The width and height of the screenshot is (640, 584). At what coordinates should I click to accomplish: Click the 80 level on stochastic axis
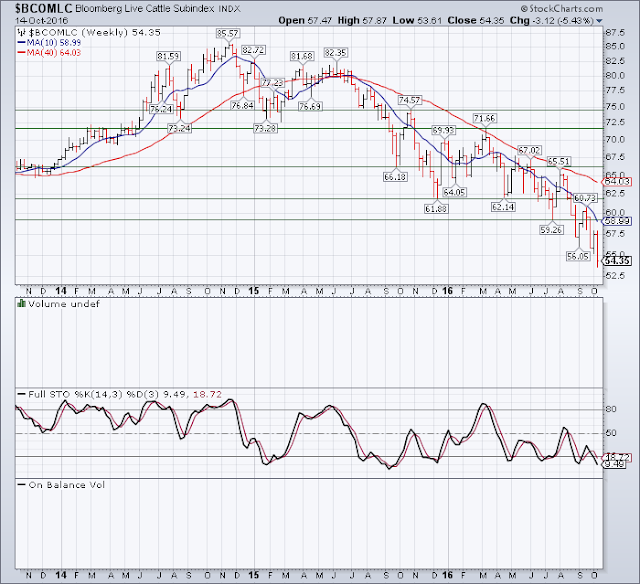pyautogui.click(x=611, y=409)
